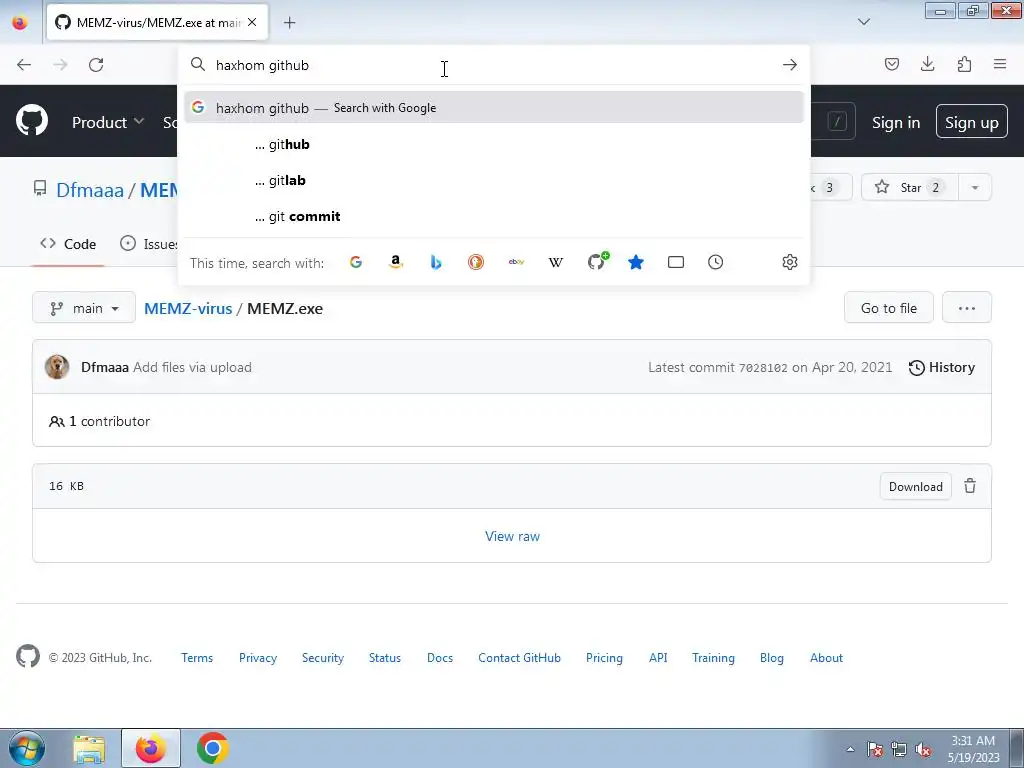Viewport: 1024px width, 768px height.
Task: Open the Pricing footer link
Action: [604, 658]
